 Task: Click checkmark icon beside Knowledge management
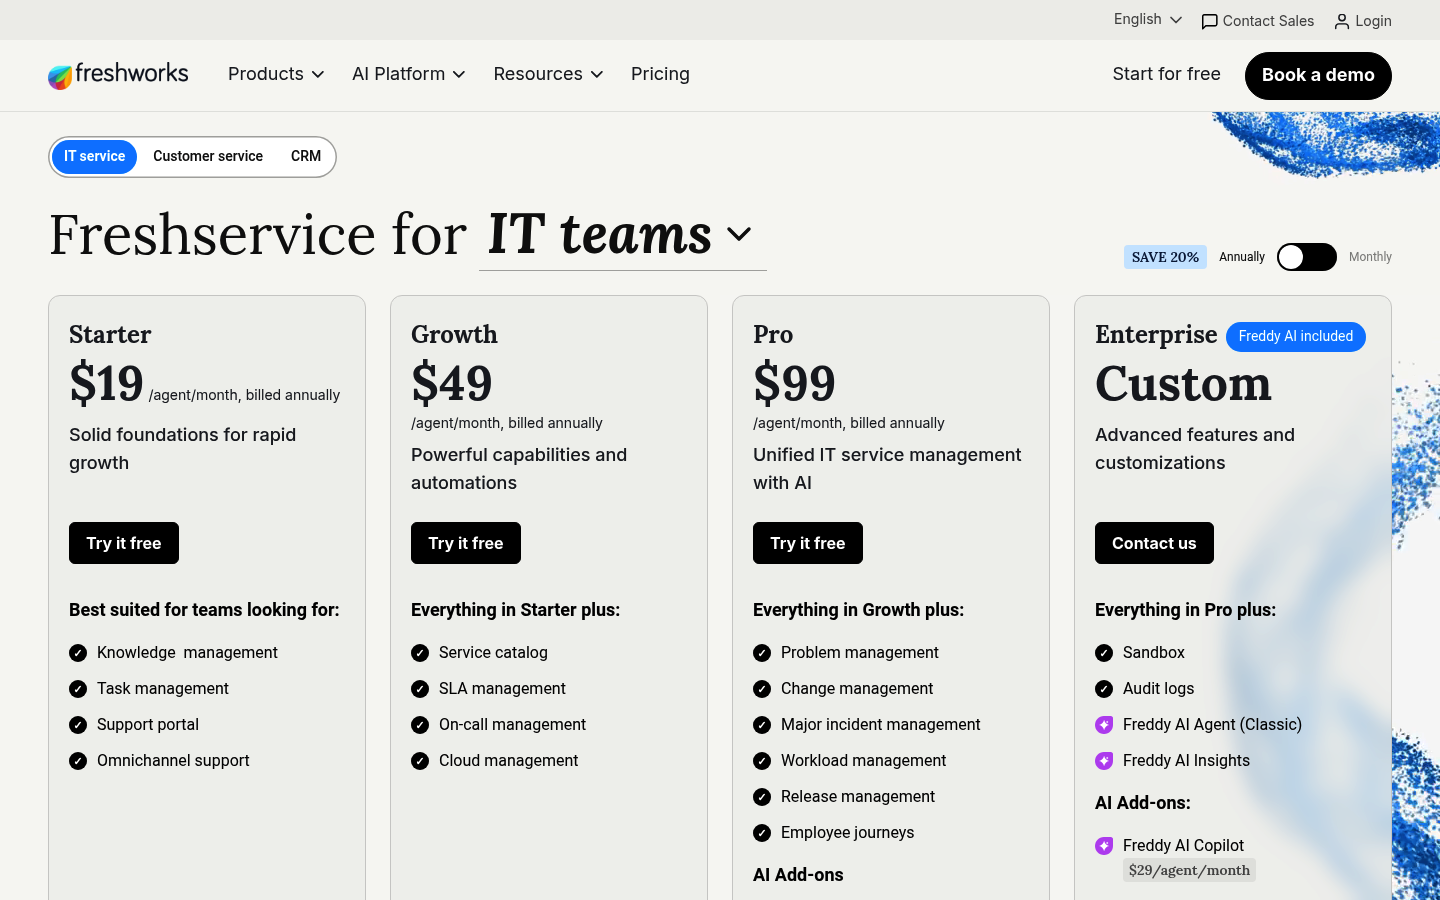78,653
